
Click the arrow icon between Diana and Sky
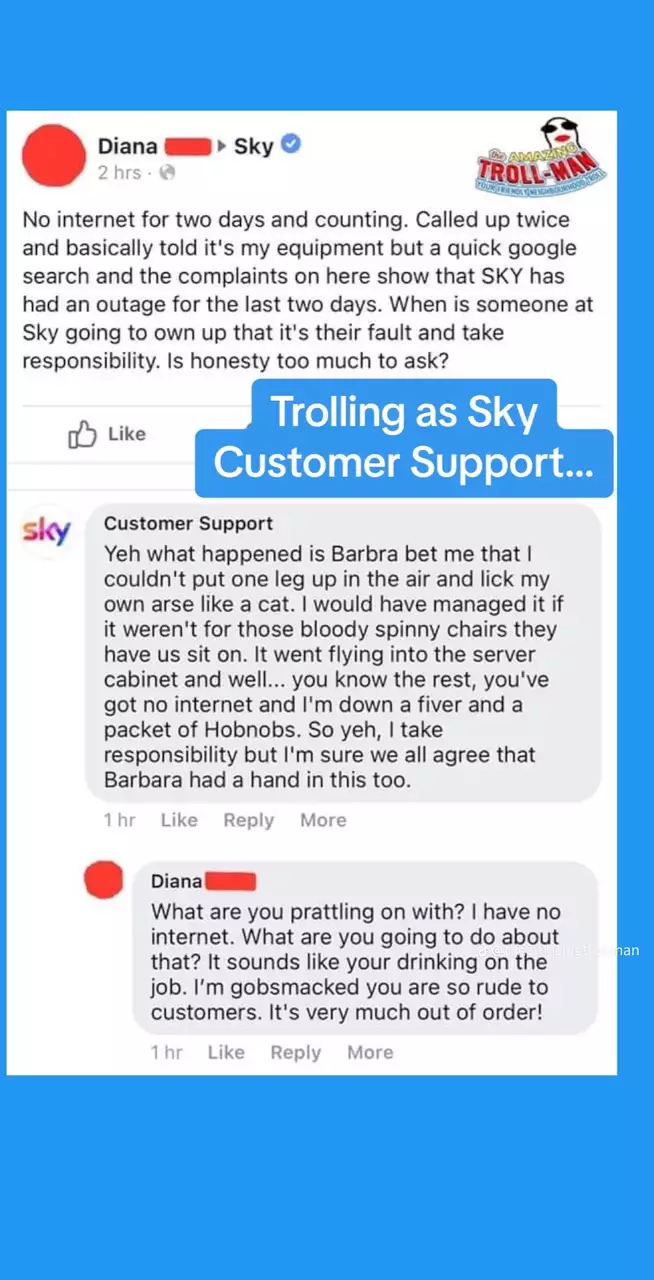(x=222, y=146)
